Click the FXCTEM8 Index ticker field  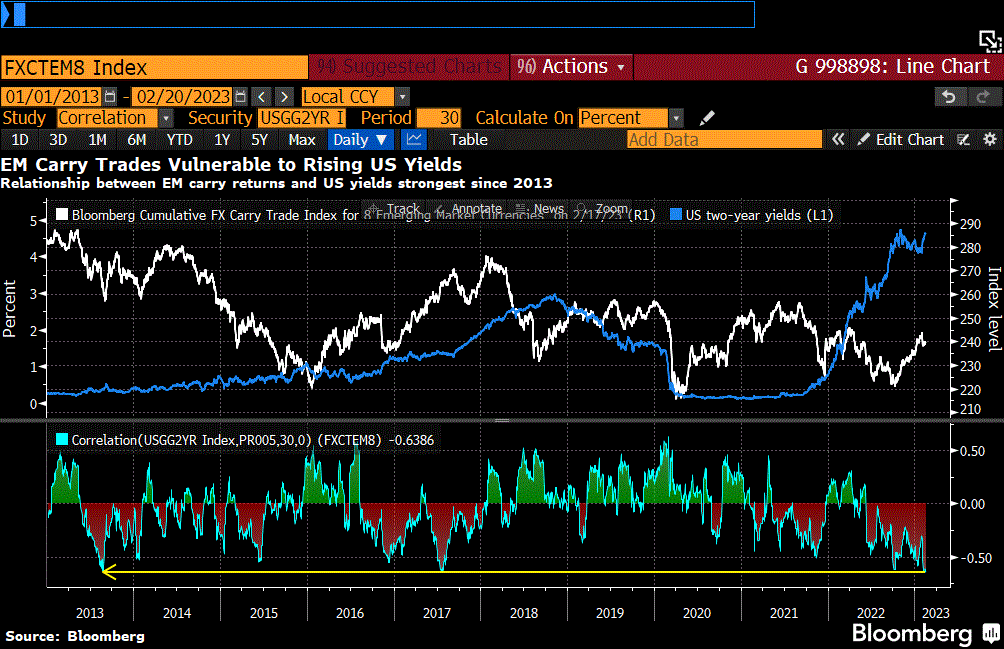[x=154, y=67]
